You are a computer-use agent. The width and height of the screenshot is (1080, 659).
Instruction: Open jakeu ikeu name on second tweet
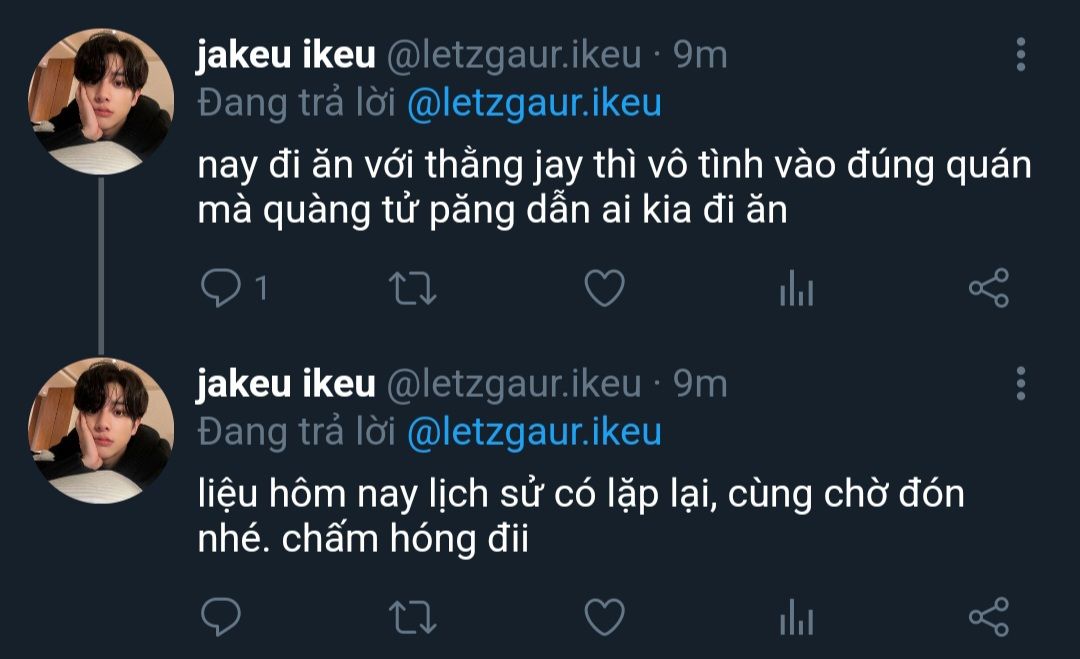[286, 384]
